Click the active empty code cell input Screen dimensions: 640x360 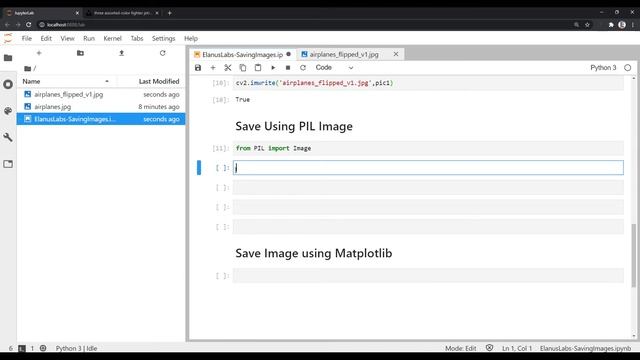pyautogui.click(x=428, y=168)
